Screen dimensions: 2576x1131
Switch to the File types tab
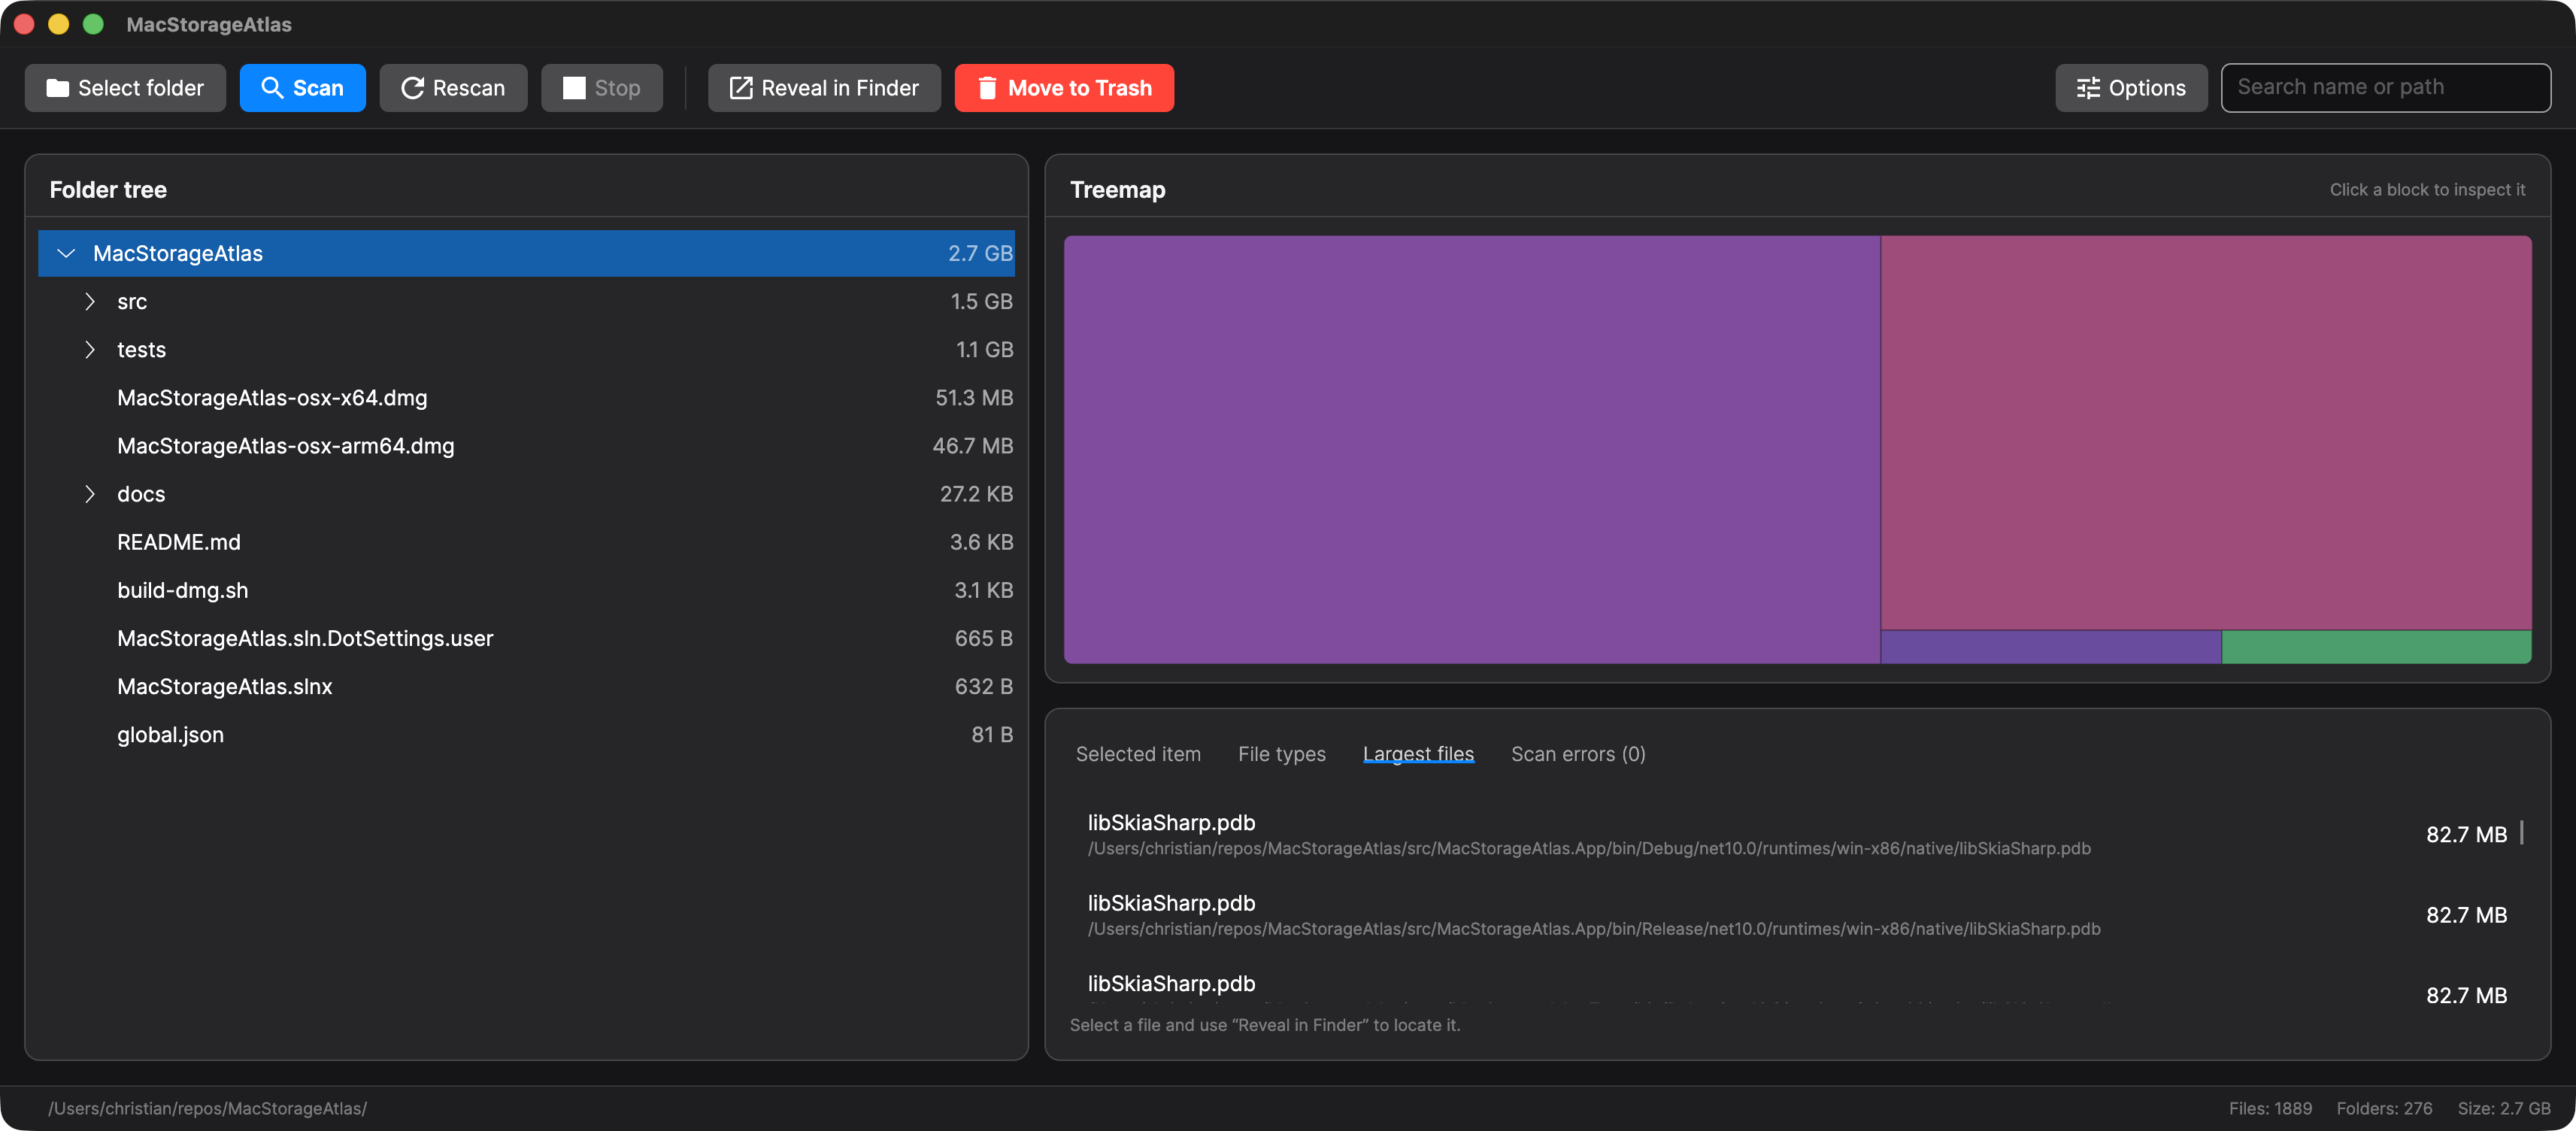pyautogui.click(x=1282, y=754)
